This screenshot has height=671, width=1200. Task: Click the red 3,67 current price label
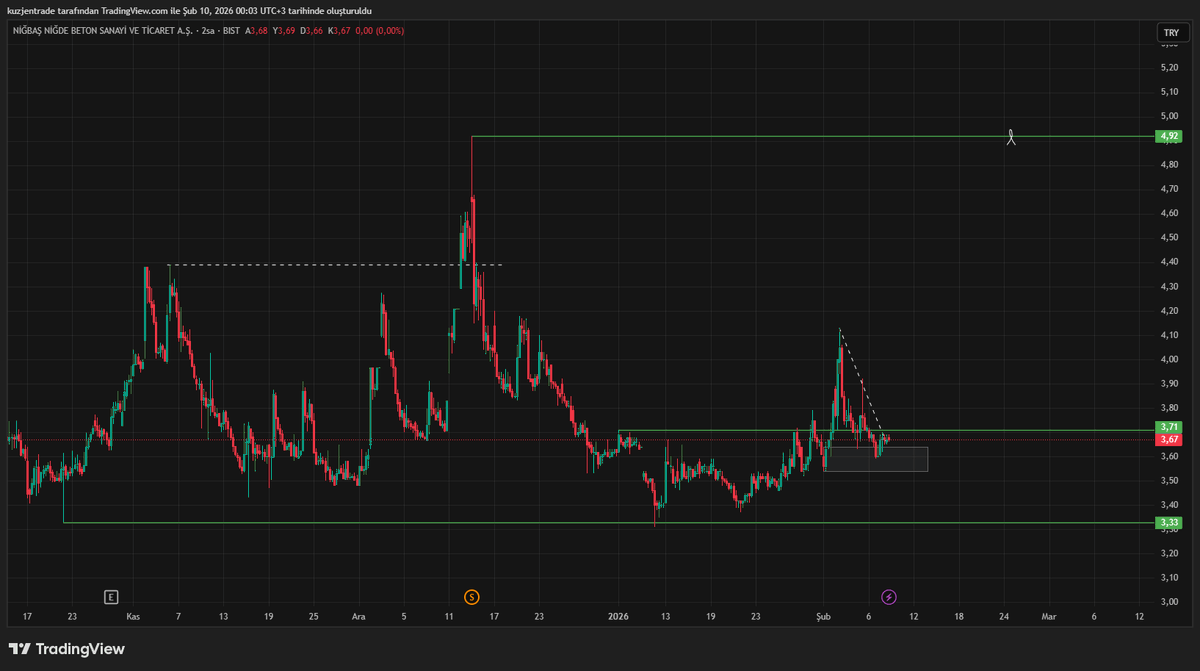pyautogui.click(x=1170, y=439)
